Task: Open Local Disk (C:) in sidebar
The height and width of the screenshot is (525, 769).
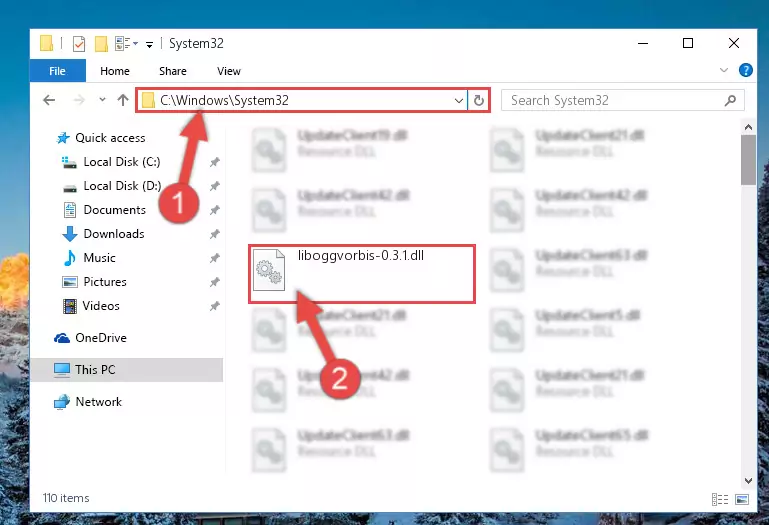Action: 122,162
